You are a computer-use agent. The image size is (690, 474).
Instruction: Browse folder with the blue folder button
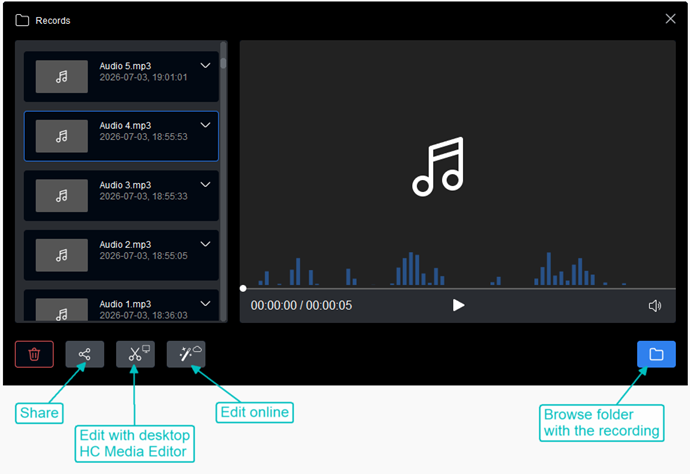coord(656,354)
